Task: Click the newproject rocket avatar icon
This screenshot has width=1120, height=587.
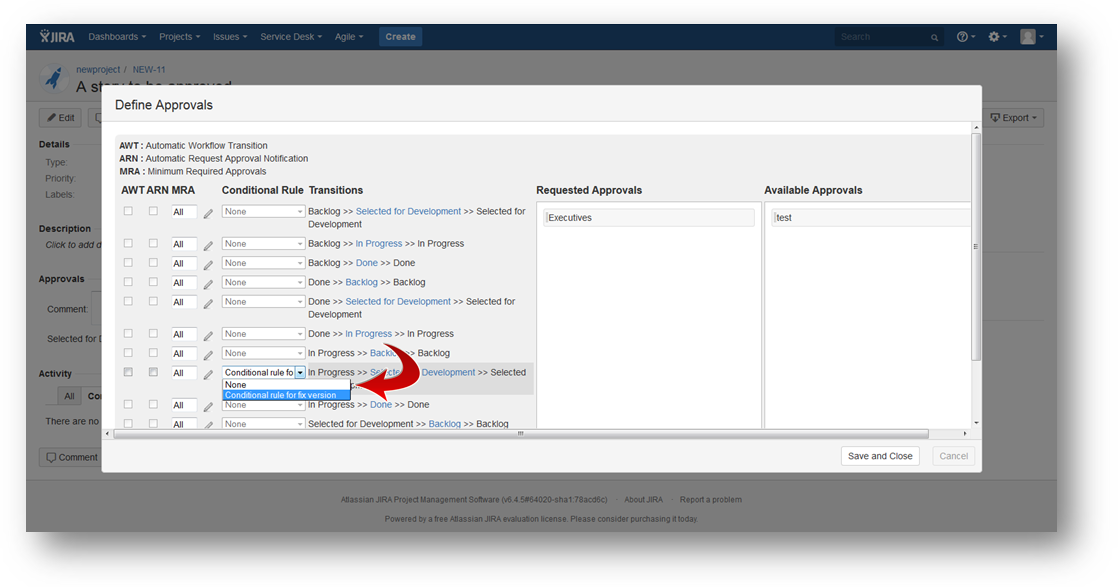Action: coord(54,78)
